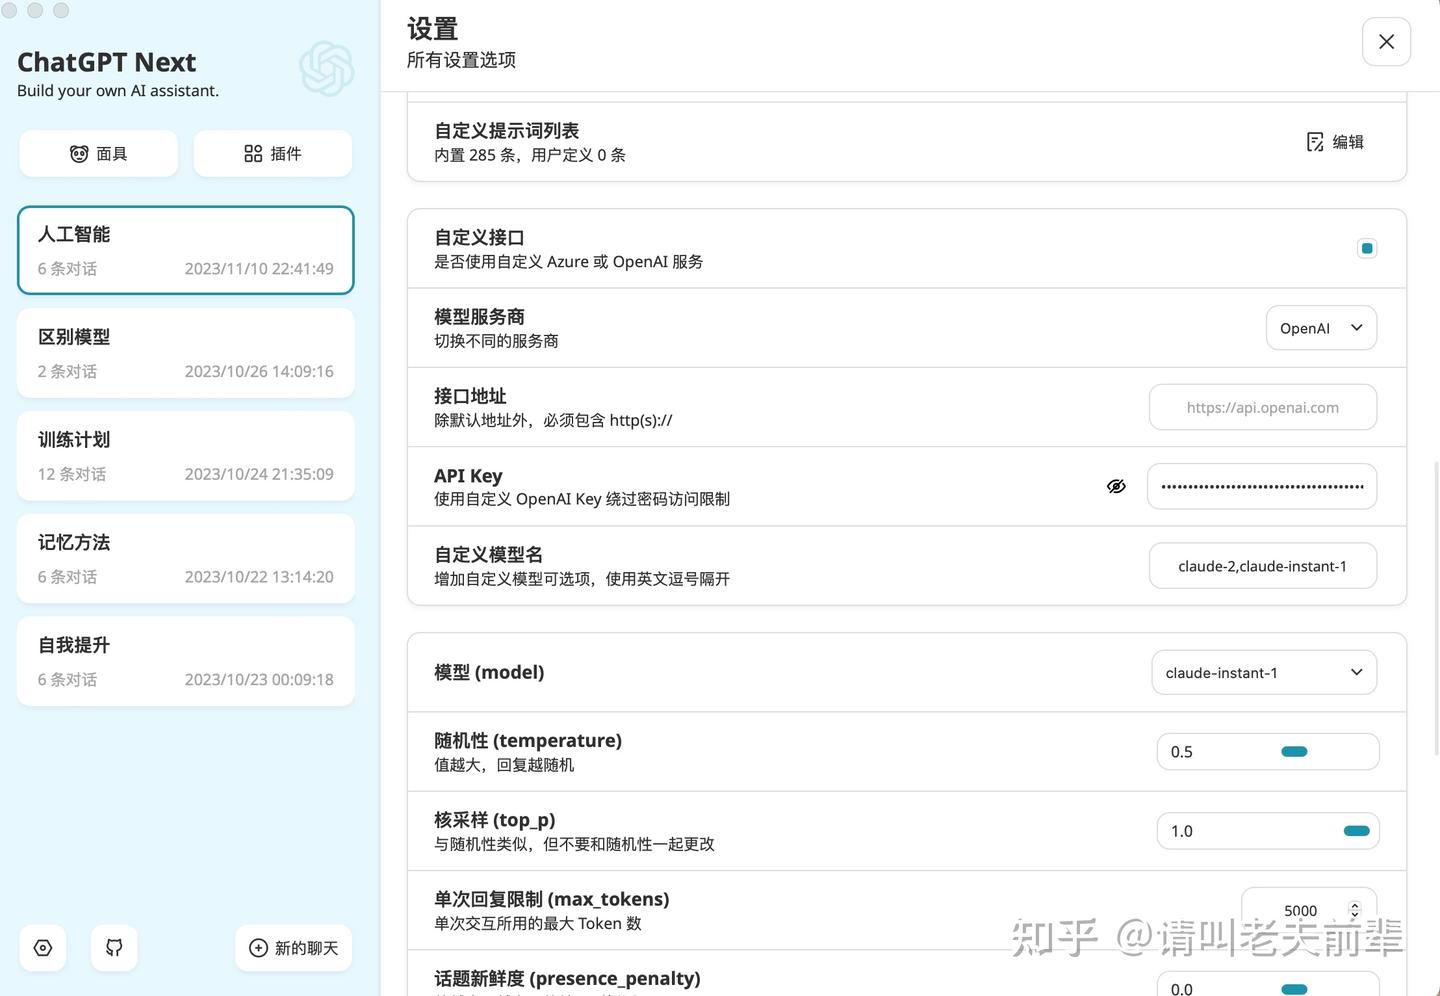Open the 模型服务商 OpenAI dropdown

1320,327
